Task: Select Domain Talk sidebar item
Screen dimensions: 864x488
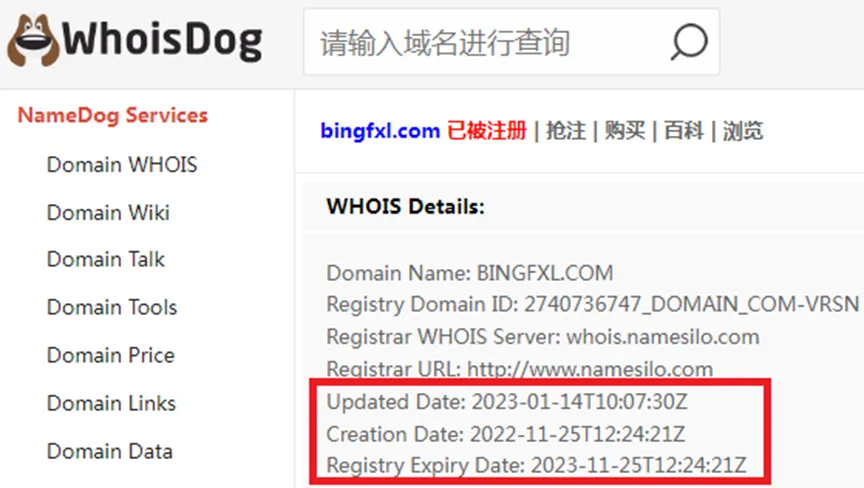Action: pyautogui.click(x=106, y=259)
